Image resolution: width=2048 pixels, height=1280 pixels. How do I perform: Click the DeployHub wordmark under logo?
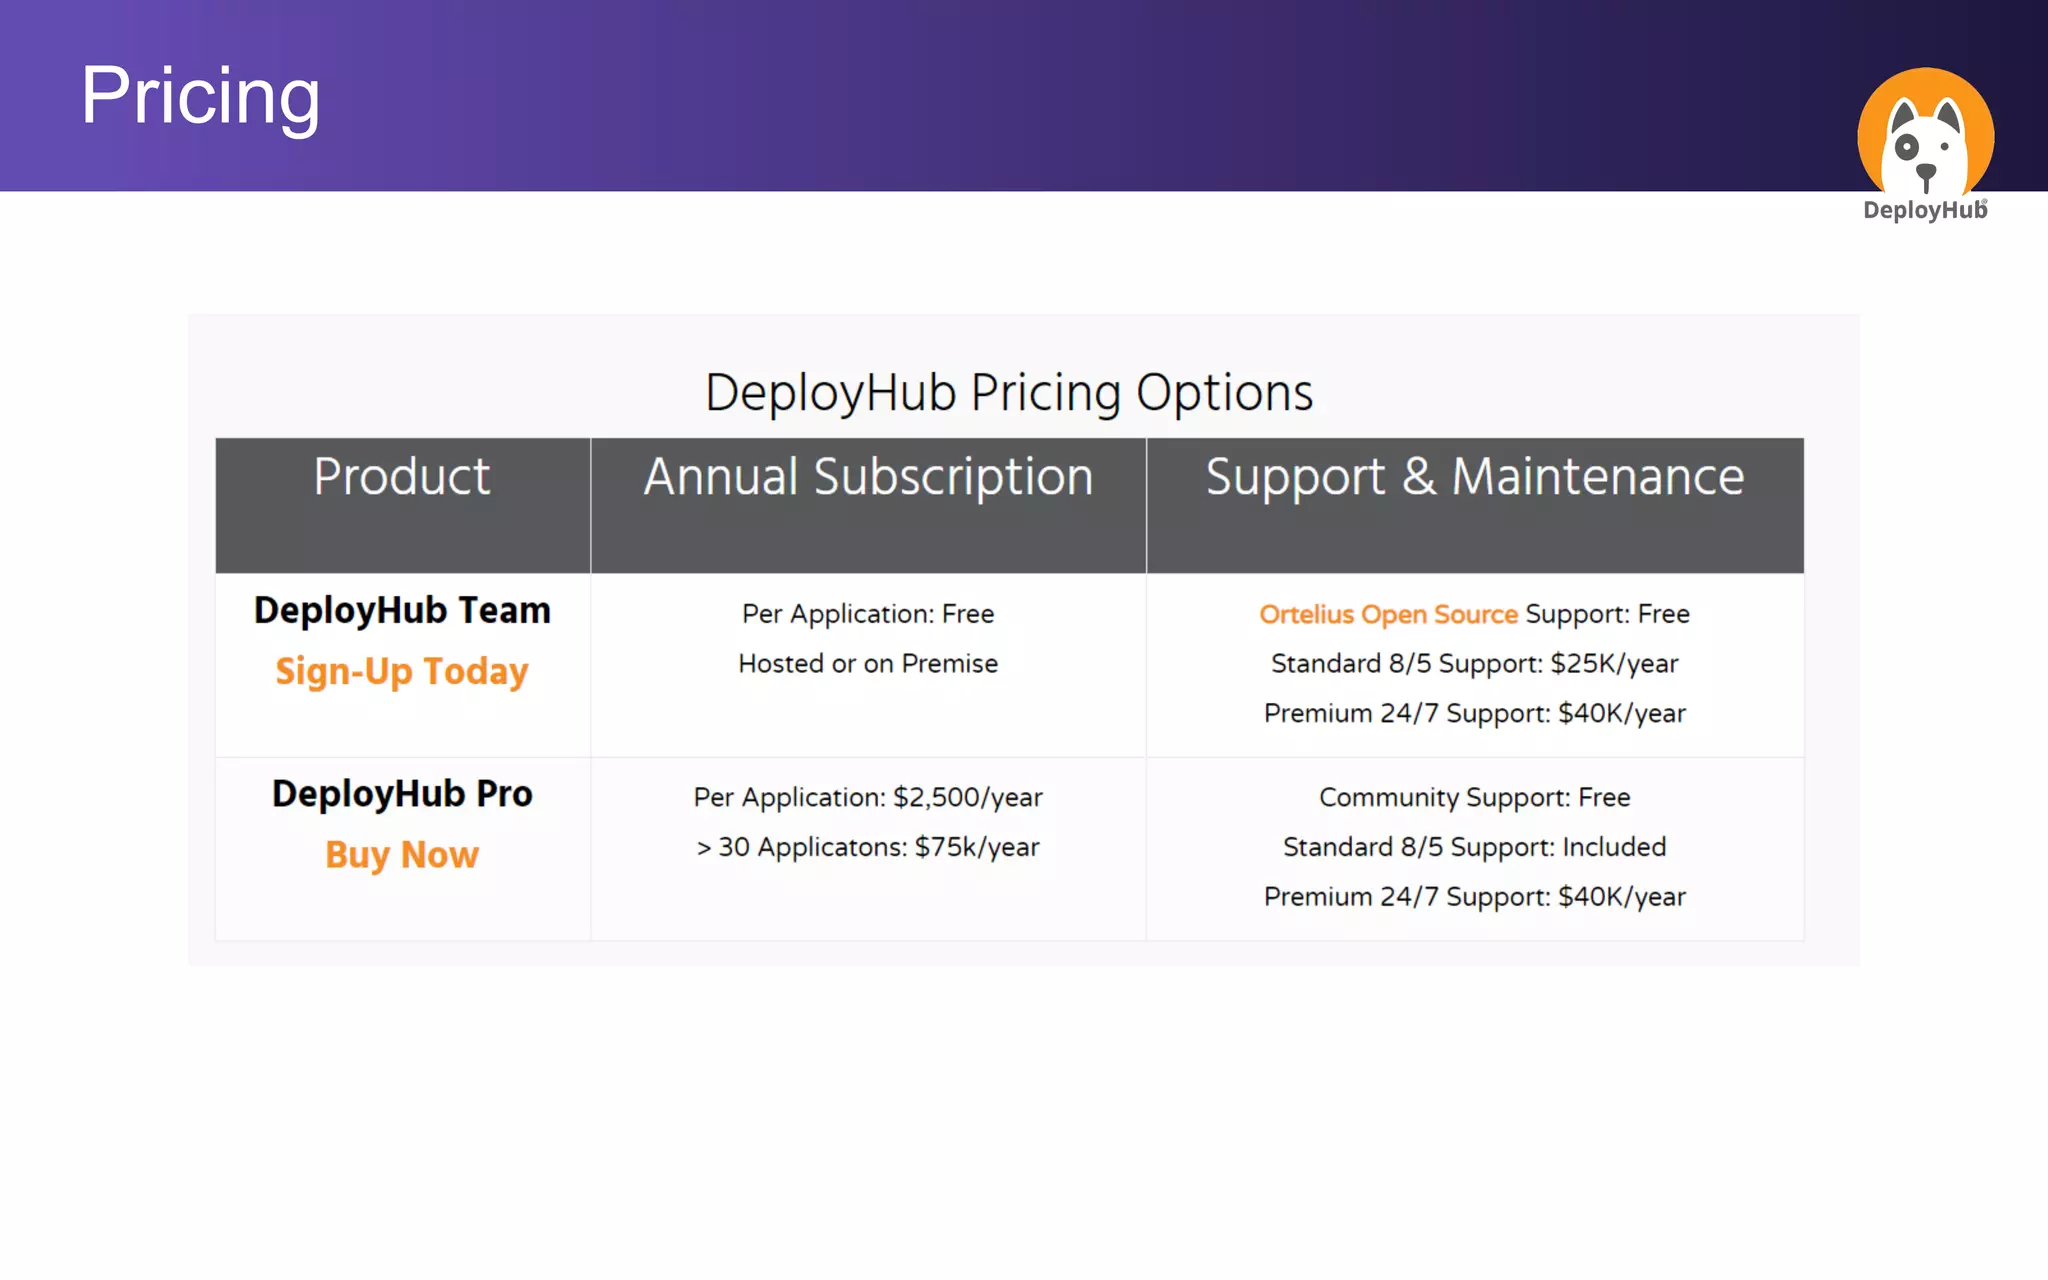point(1925,210)
